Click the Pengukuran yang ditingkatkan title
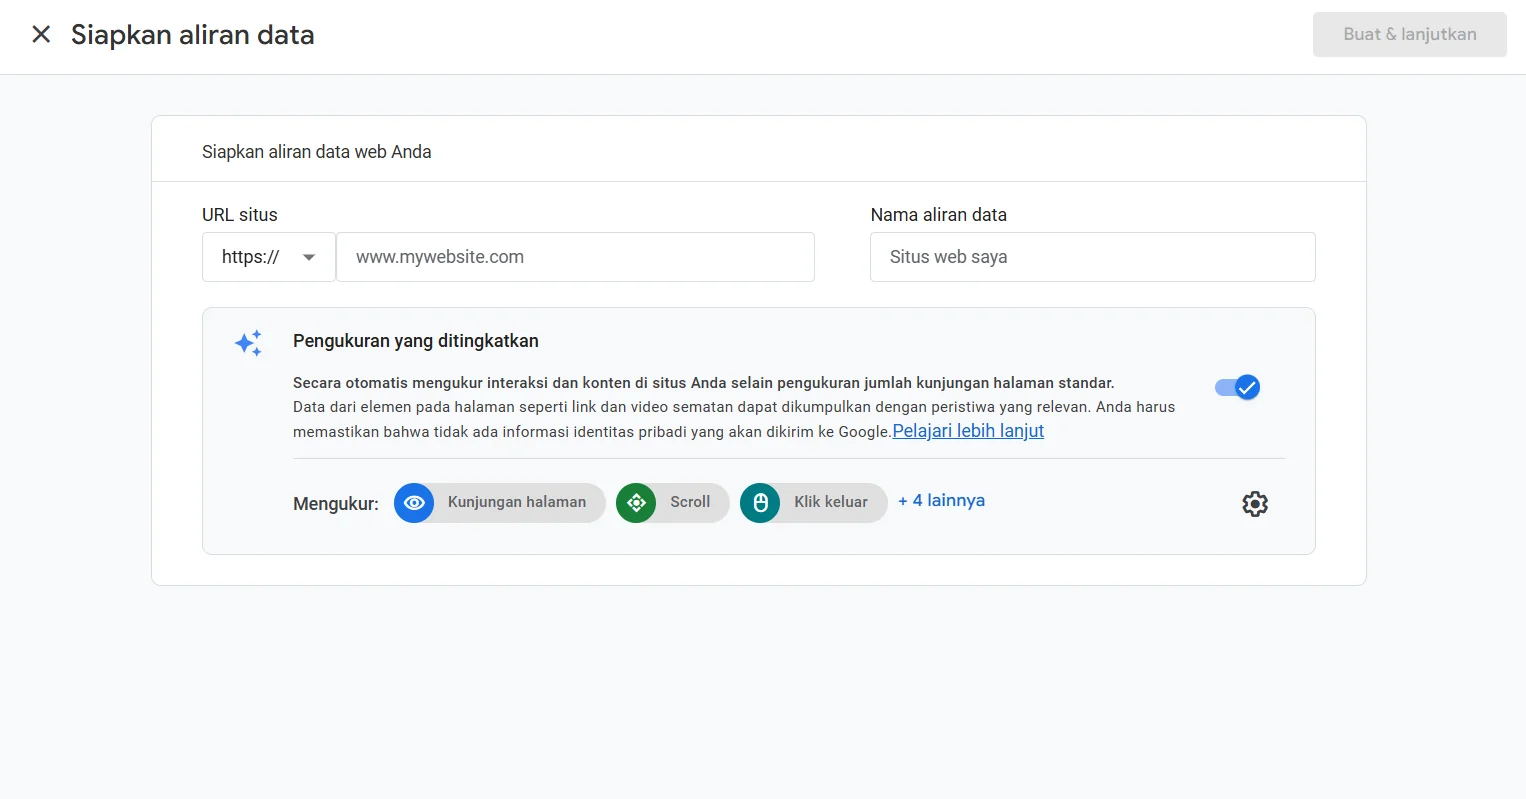This screenshot has width=1526, height=799. click(x=416, y=341)
